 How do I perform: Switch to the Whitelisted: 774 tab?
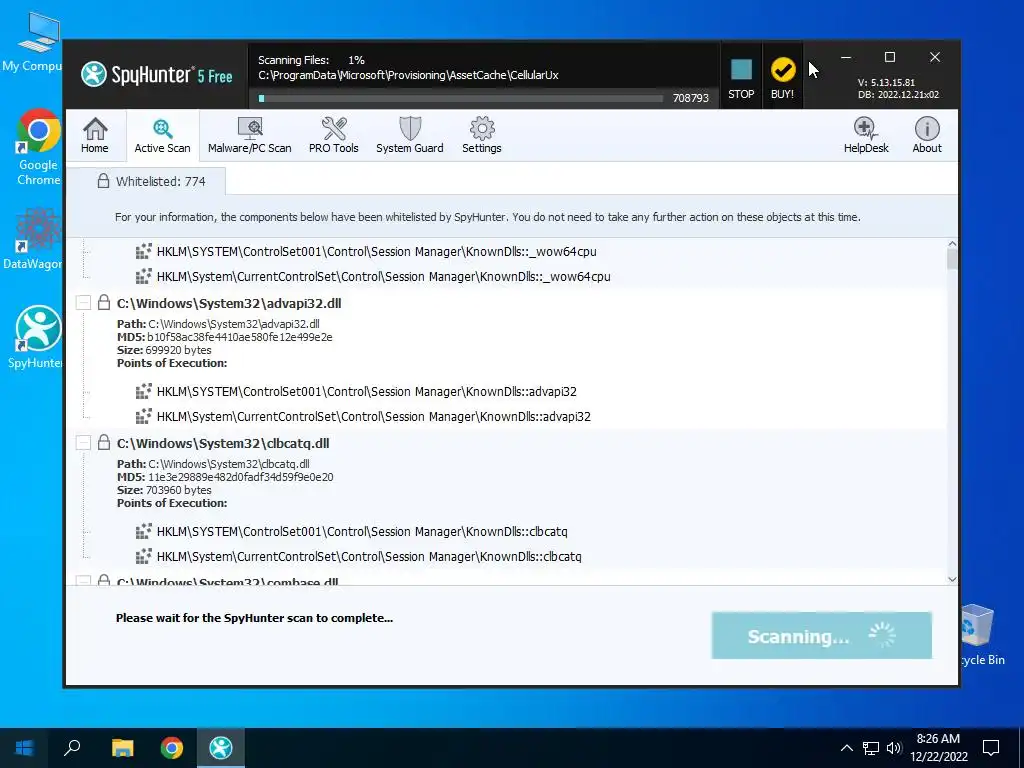(151, 182)
